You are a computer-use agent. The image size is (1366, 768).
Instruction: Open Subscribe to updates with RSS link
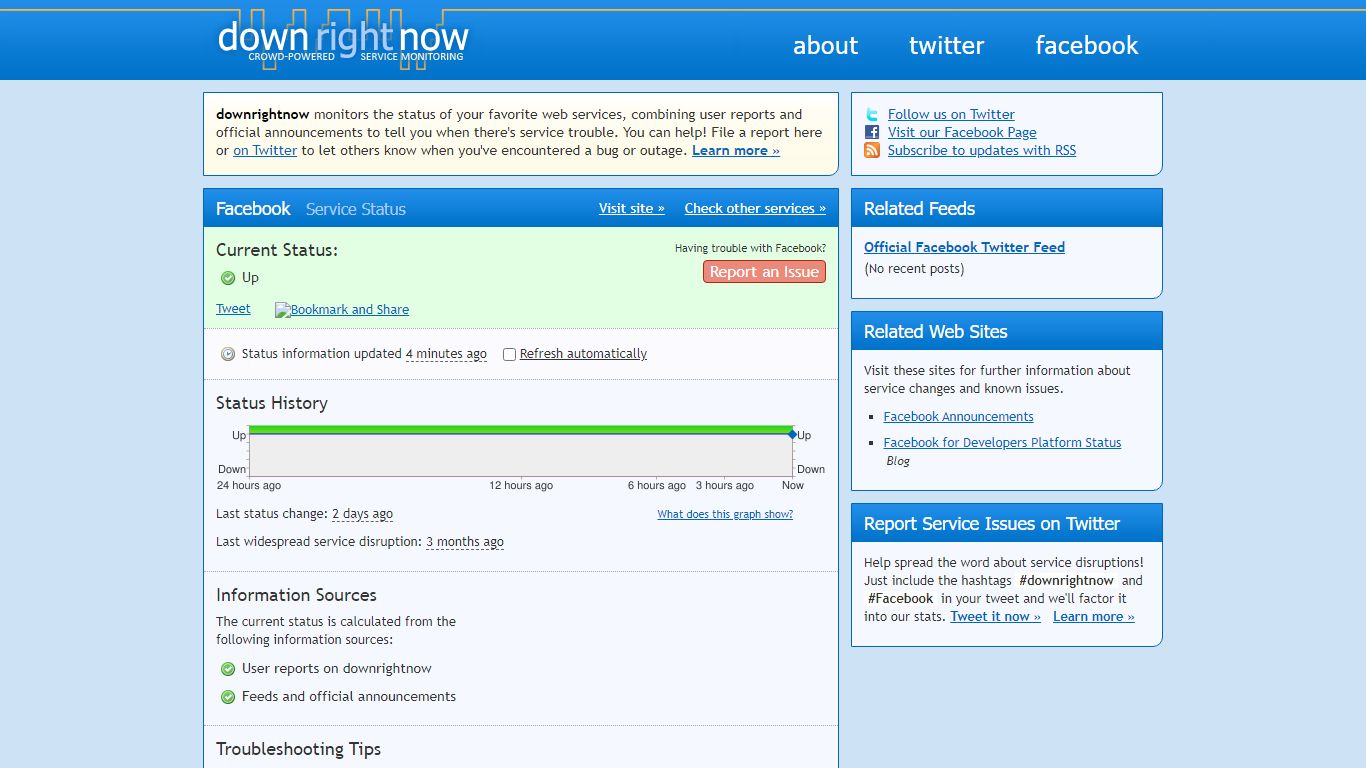982,150
